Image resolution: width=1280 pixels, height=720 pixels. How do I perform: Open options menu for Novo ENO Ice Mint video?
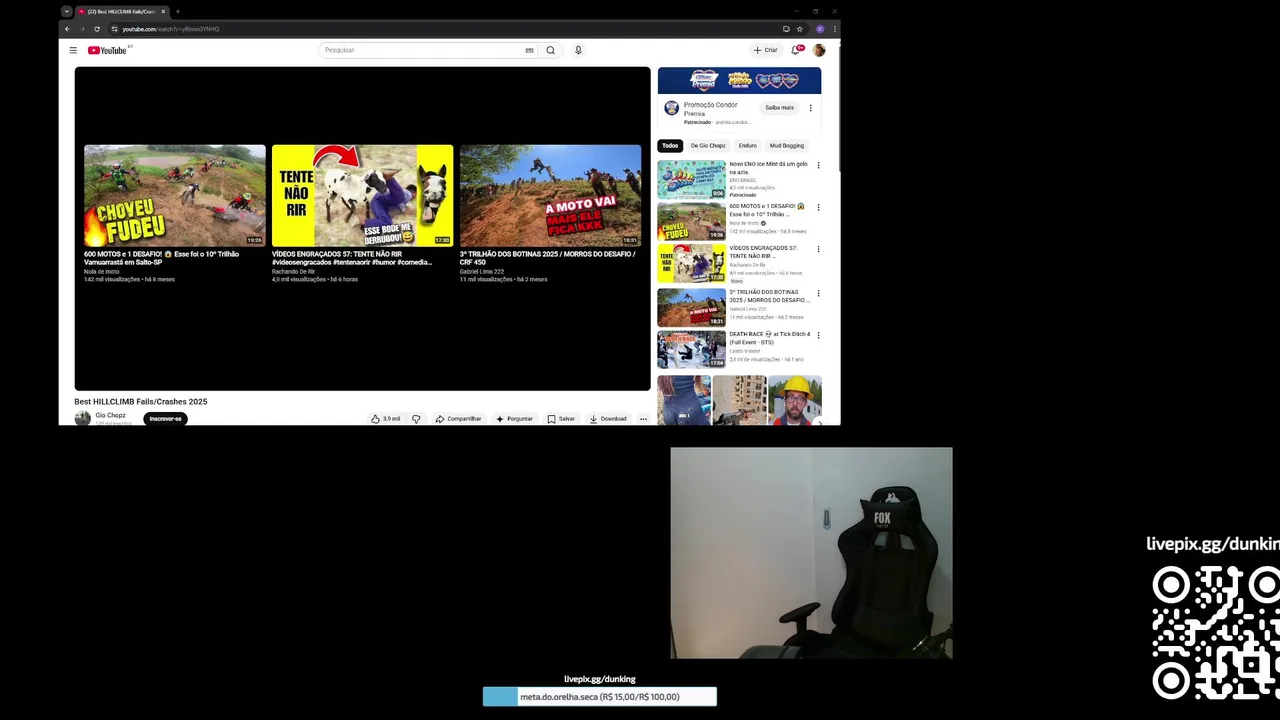pyautogui.click(x=818, y=166)
